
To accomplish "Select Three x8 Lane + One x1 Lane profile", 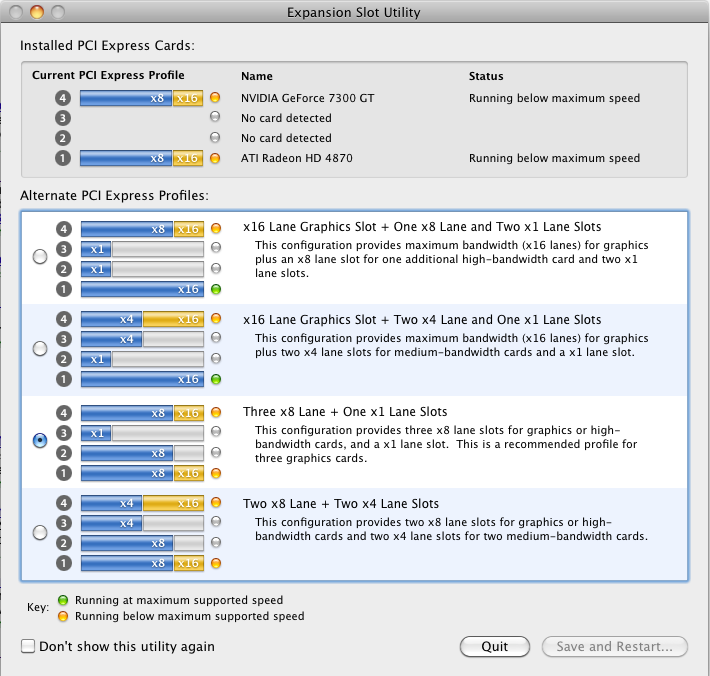I will [x=40, y=440].
